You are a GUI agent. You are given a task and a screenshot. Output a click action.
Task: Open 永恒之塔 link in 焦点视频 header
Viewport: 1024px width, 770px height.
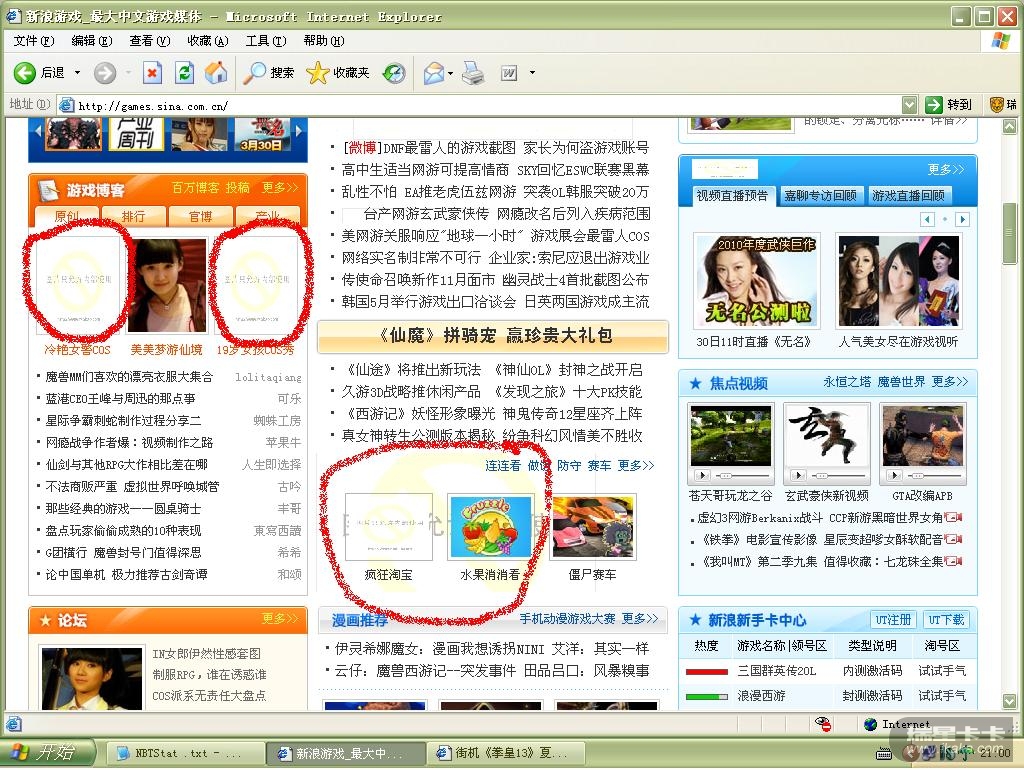click(847, 382)
